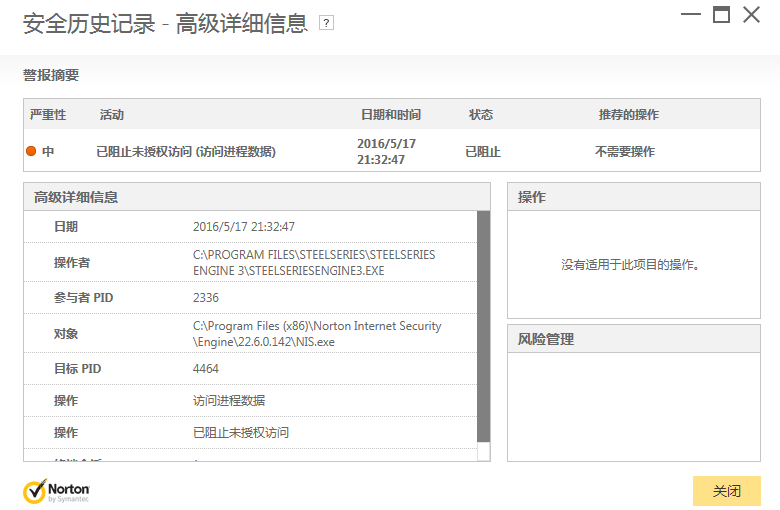Click the PID value 2336
Viewport: 780px width, 510px height.
click(x=206, y=298)
